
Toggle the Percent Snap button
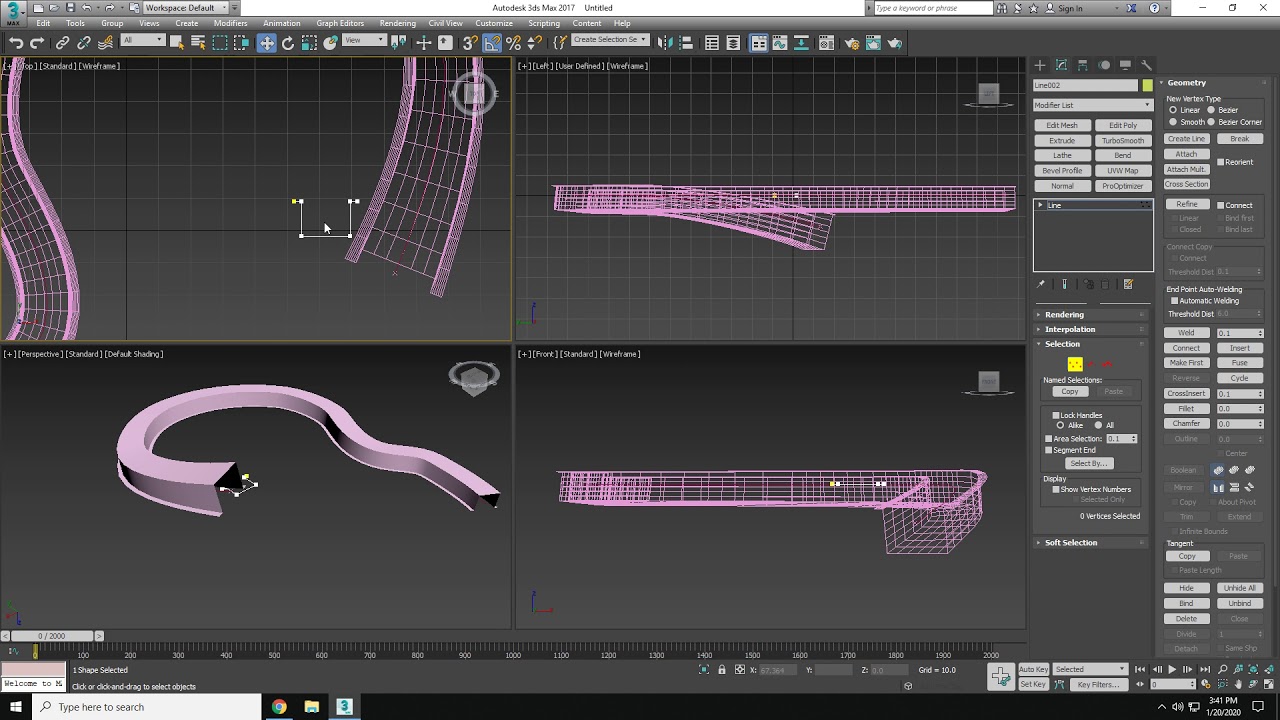point(514,43)
